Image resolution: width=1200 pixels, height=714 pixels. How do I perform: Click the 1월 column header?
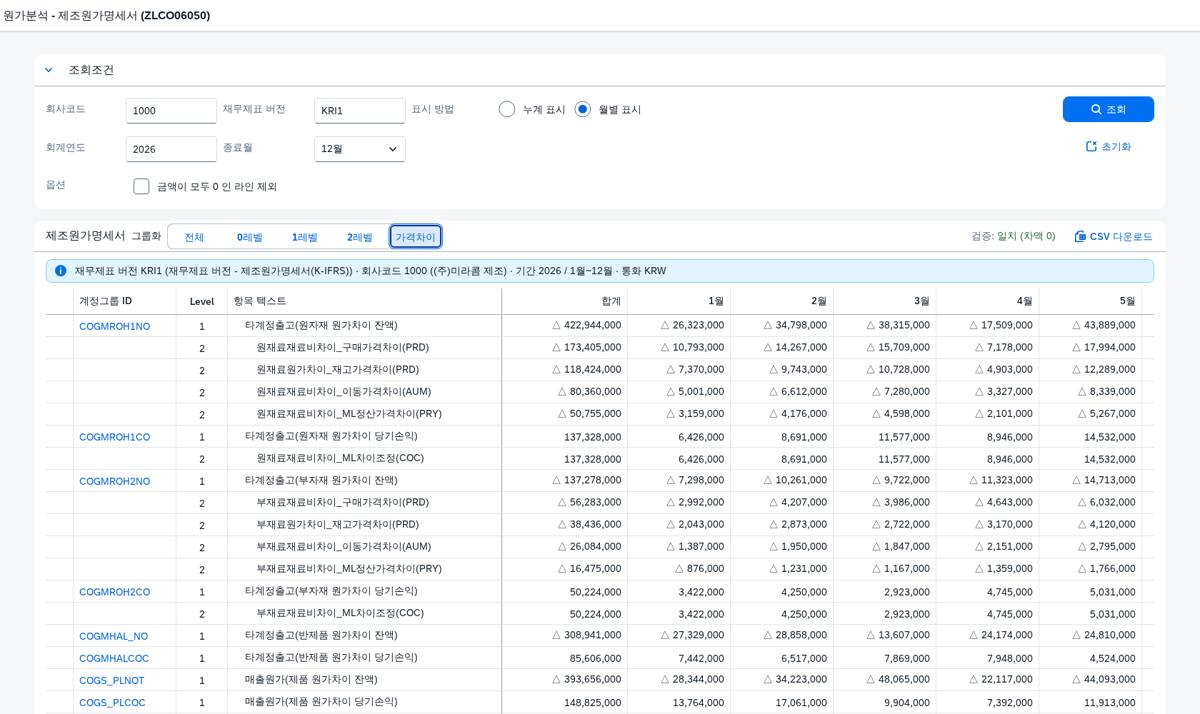point(679,301)
